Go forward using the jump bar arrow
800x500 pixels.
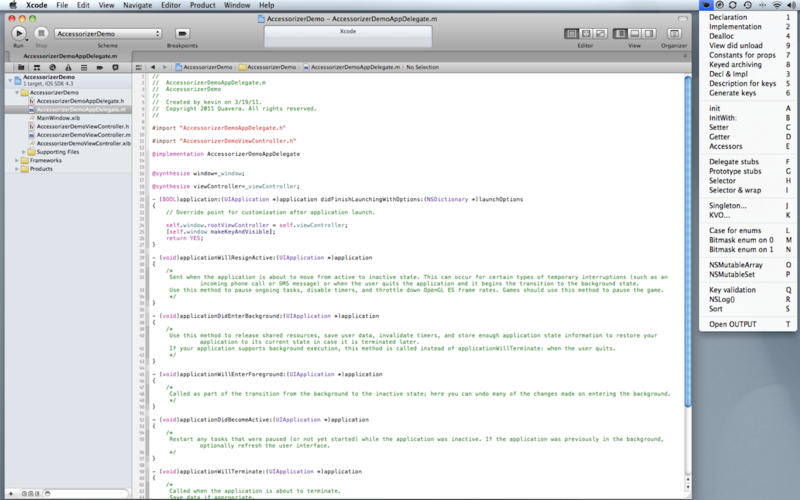[164, 67]
